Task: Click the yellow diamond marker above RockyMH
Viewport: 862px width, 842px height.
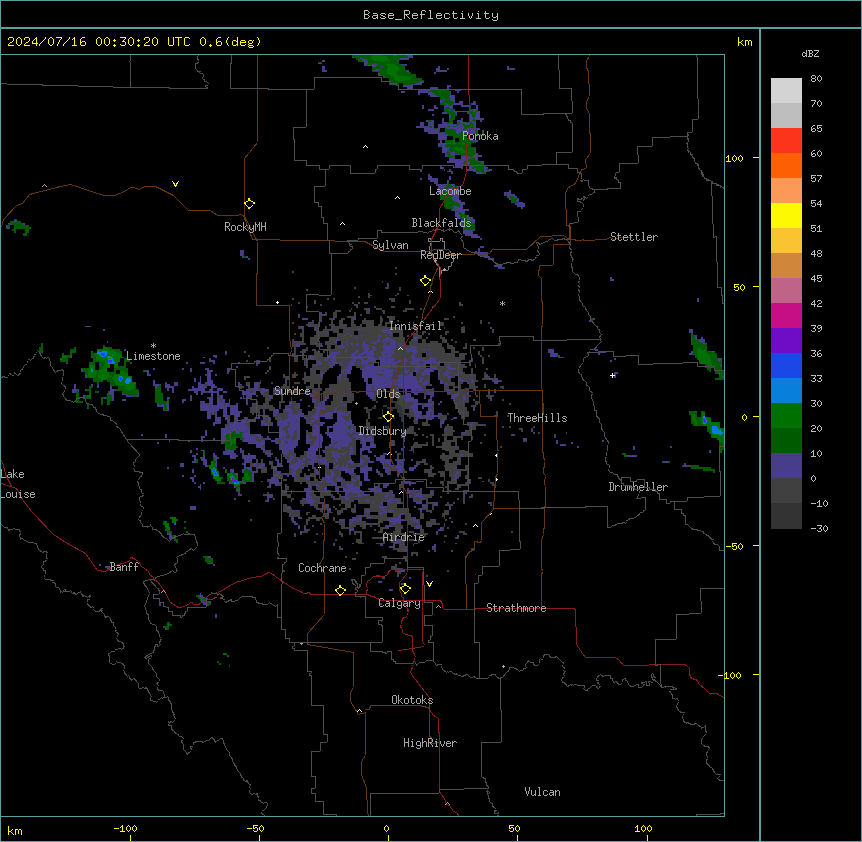Action: coord(249,204)
